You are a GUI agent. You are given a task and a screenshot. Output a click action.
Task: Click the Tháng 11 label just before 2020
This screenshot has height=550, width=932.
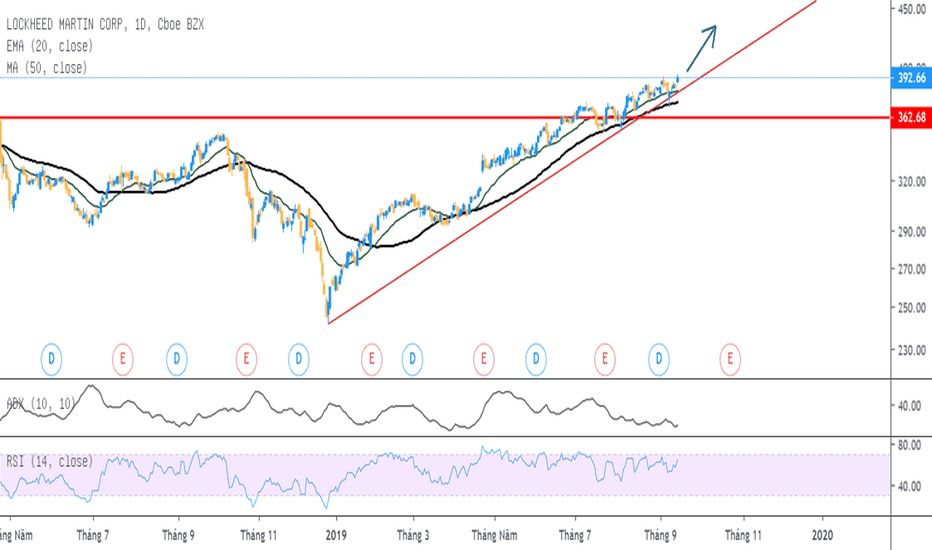click(743, 535)
